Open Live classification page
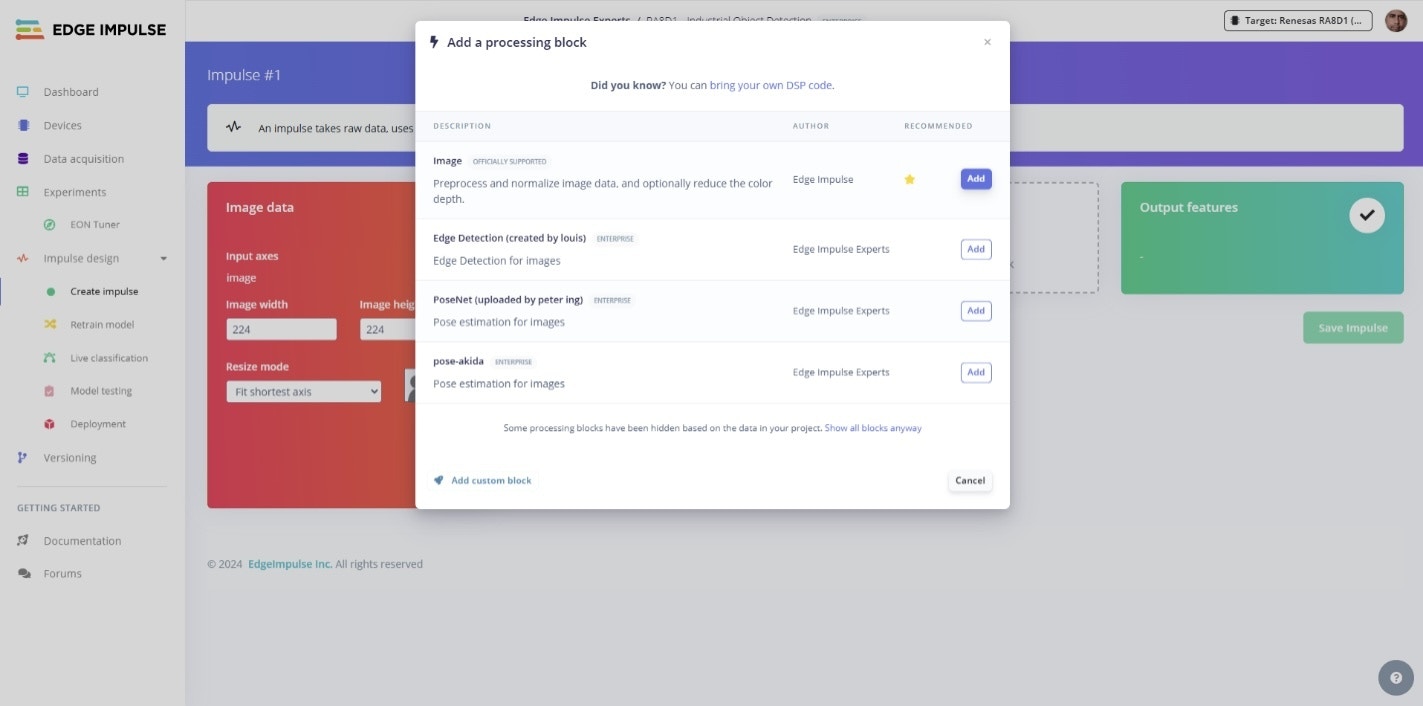 coord(109,358)
